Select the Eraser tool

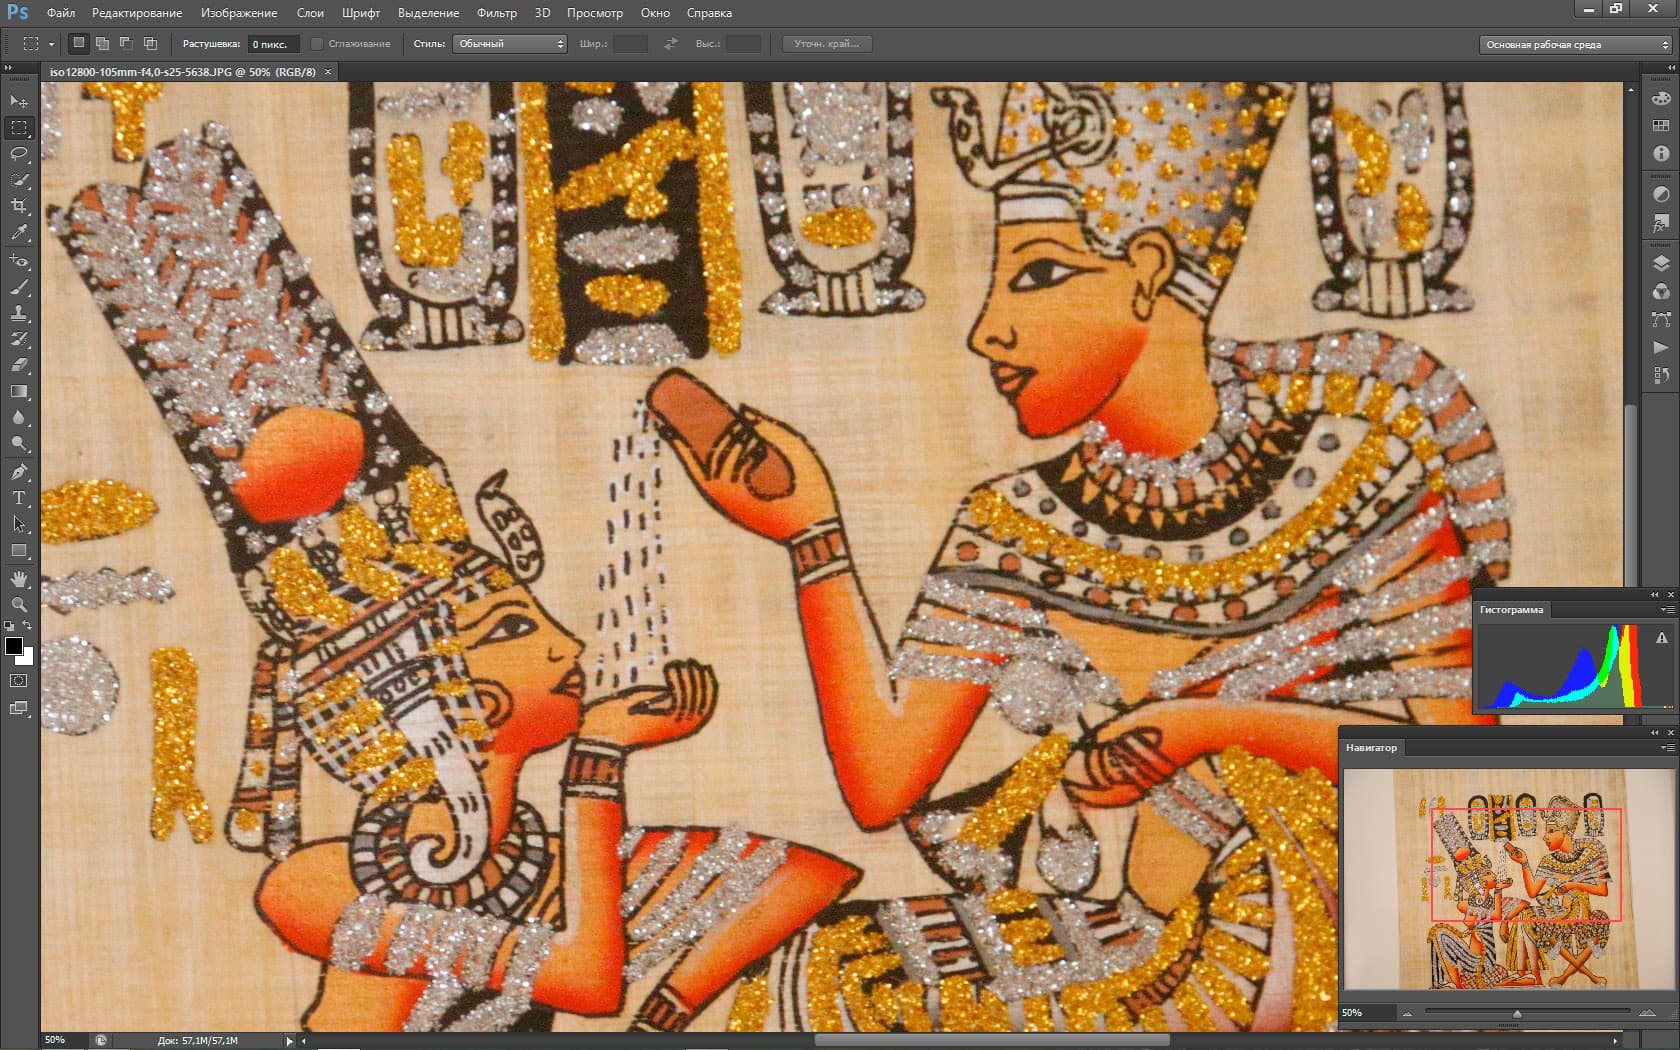tap(19, 365)
